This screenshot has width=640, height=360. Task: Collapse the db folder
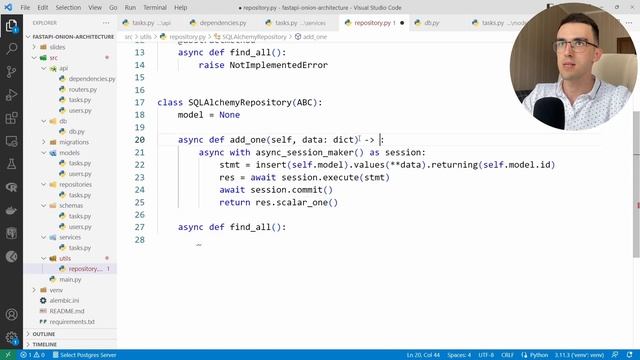[x=63, y=121]
